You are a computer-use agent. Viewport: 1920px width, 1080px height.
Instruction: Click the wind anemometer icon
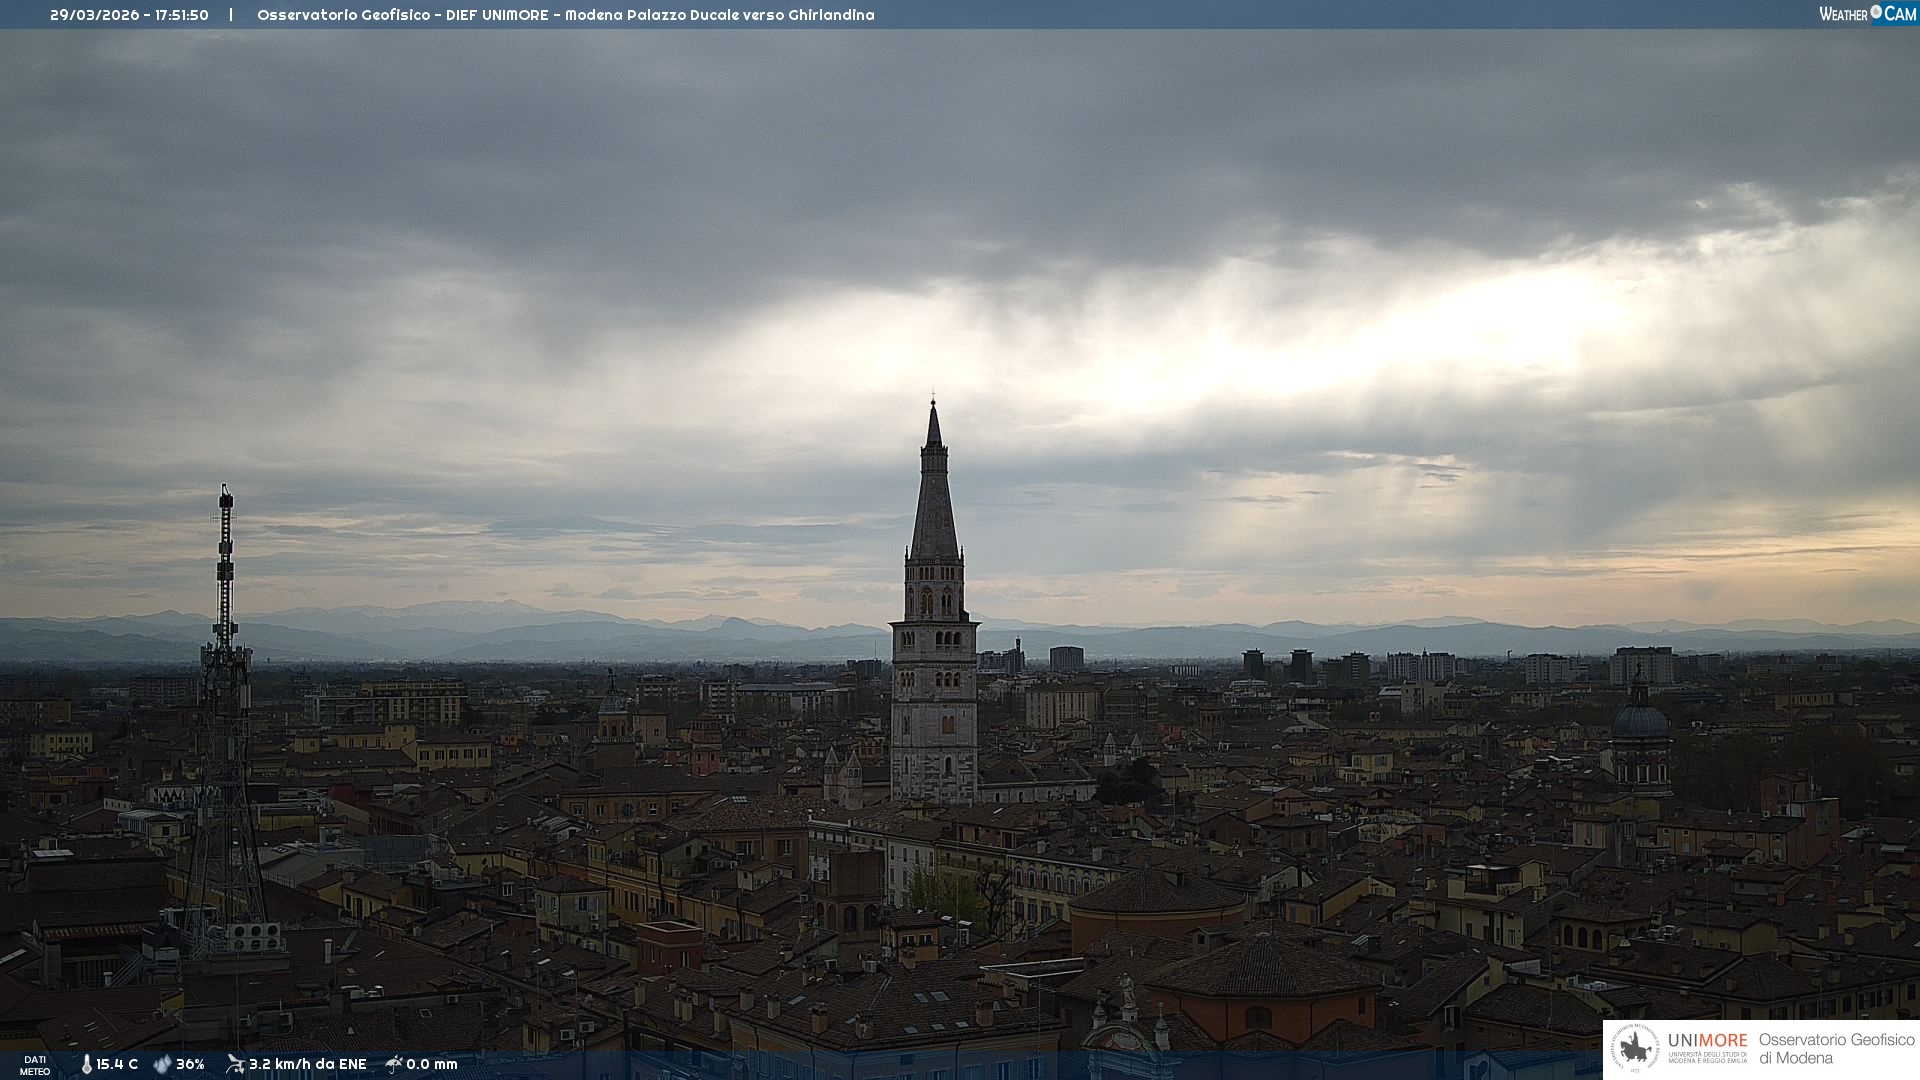point(235,1064)
